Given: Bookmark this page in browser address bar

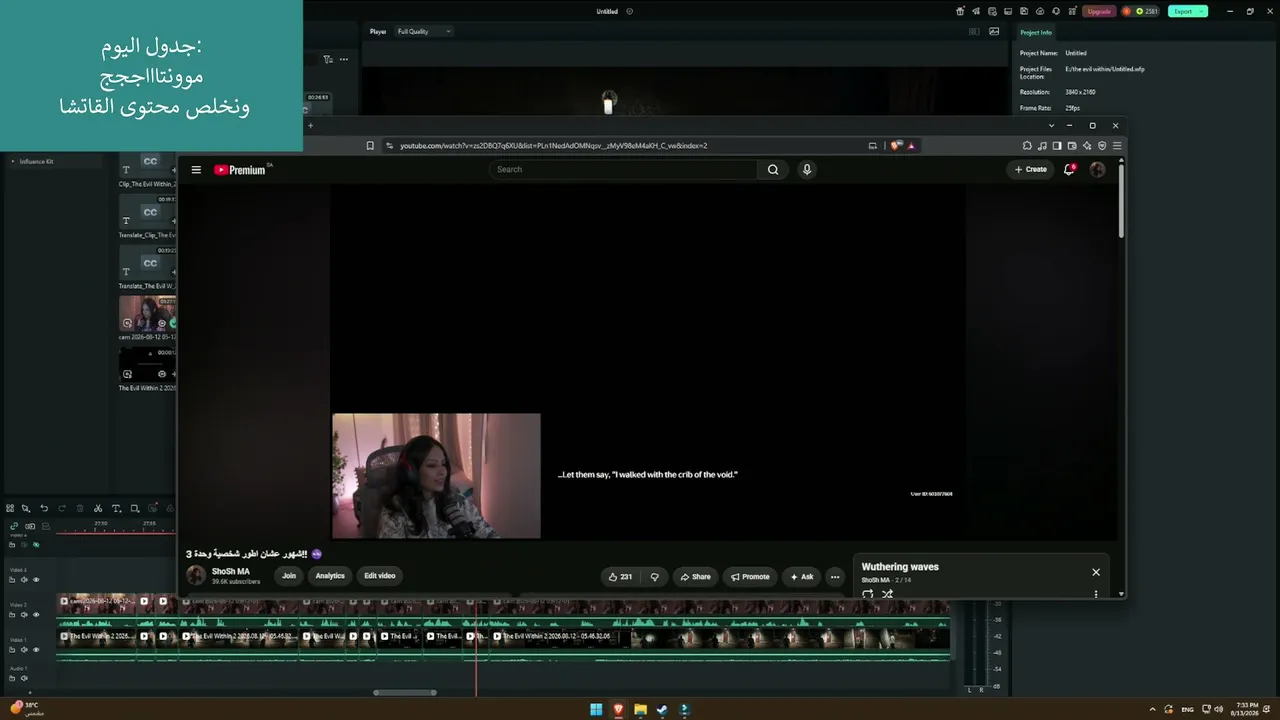Looking at the screenshot, I should [x=370, y=146].
